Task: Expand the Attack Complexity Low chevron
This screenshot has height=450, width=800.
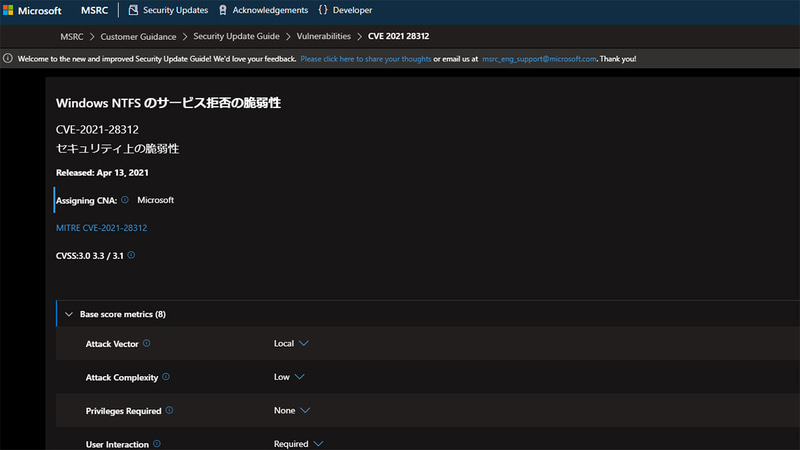Action: coord(299,377)
